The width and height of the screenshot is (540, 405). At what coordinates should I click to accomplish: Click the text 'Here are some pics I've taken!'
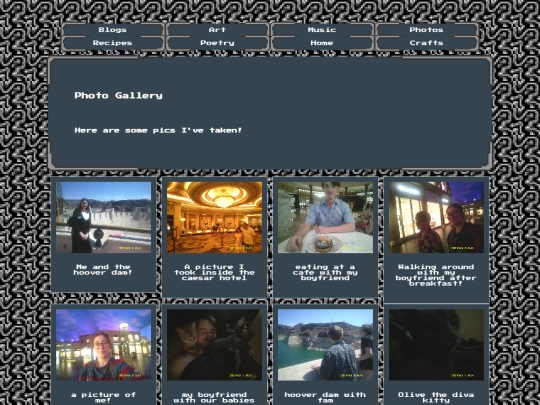pos(158,130)
